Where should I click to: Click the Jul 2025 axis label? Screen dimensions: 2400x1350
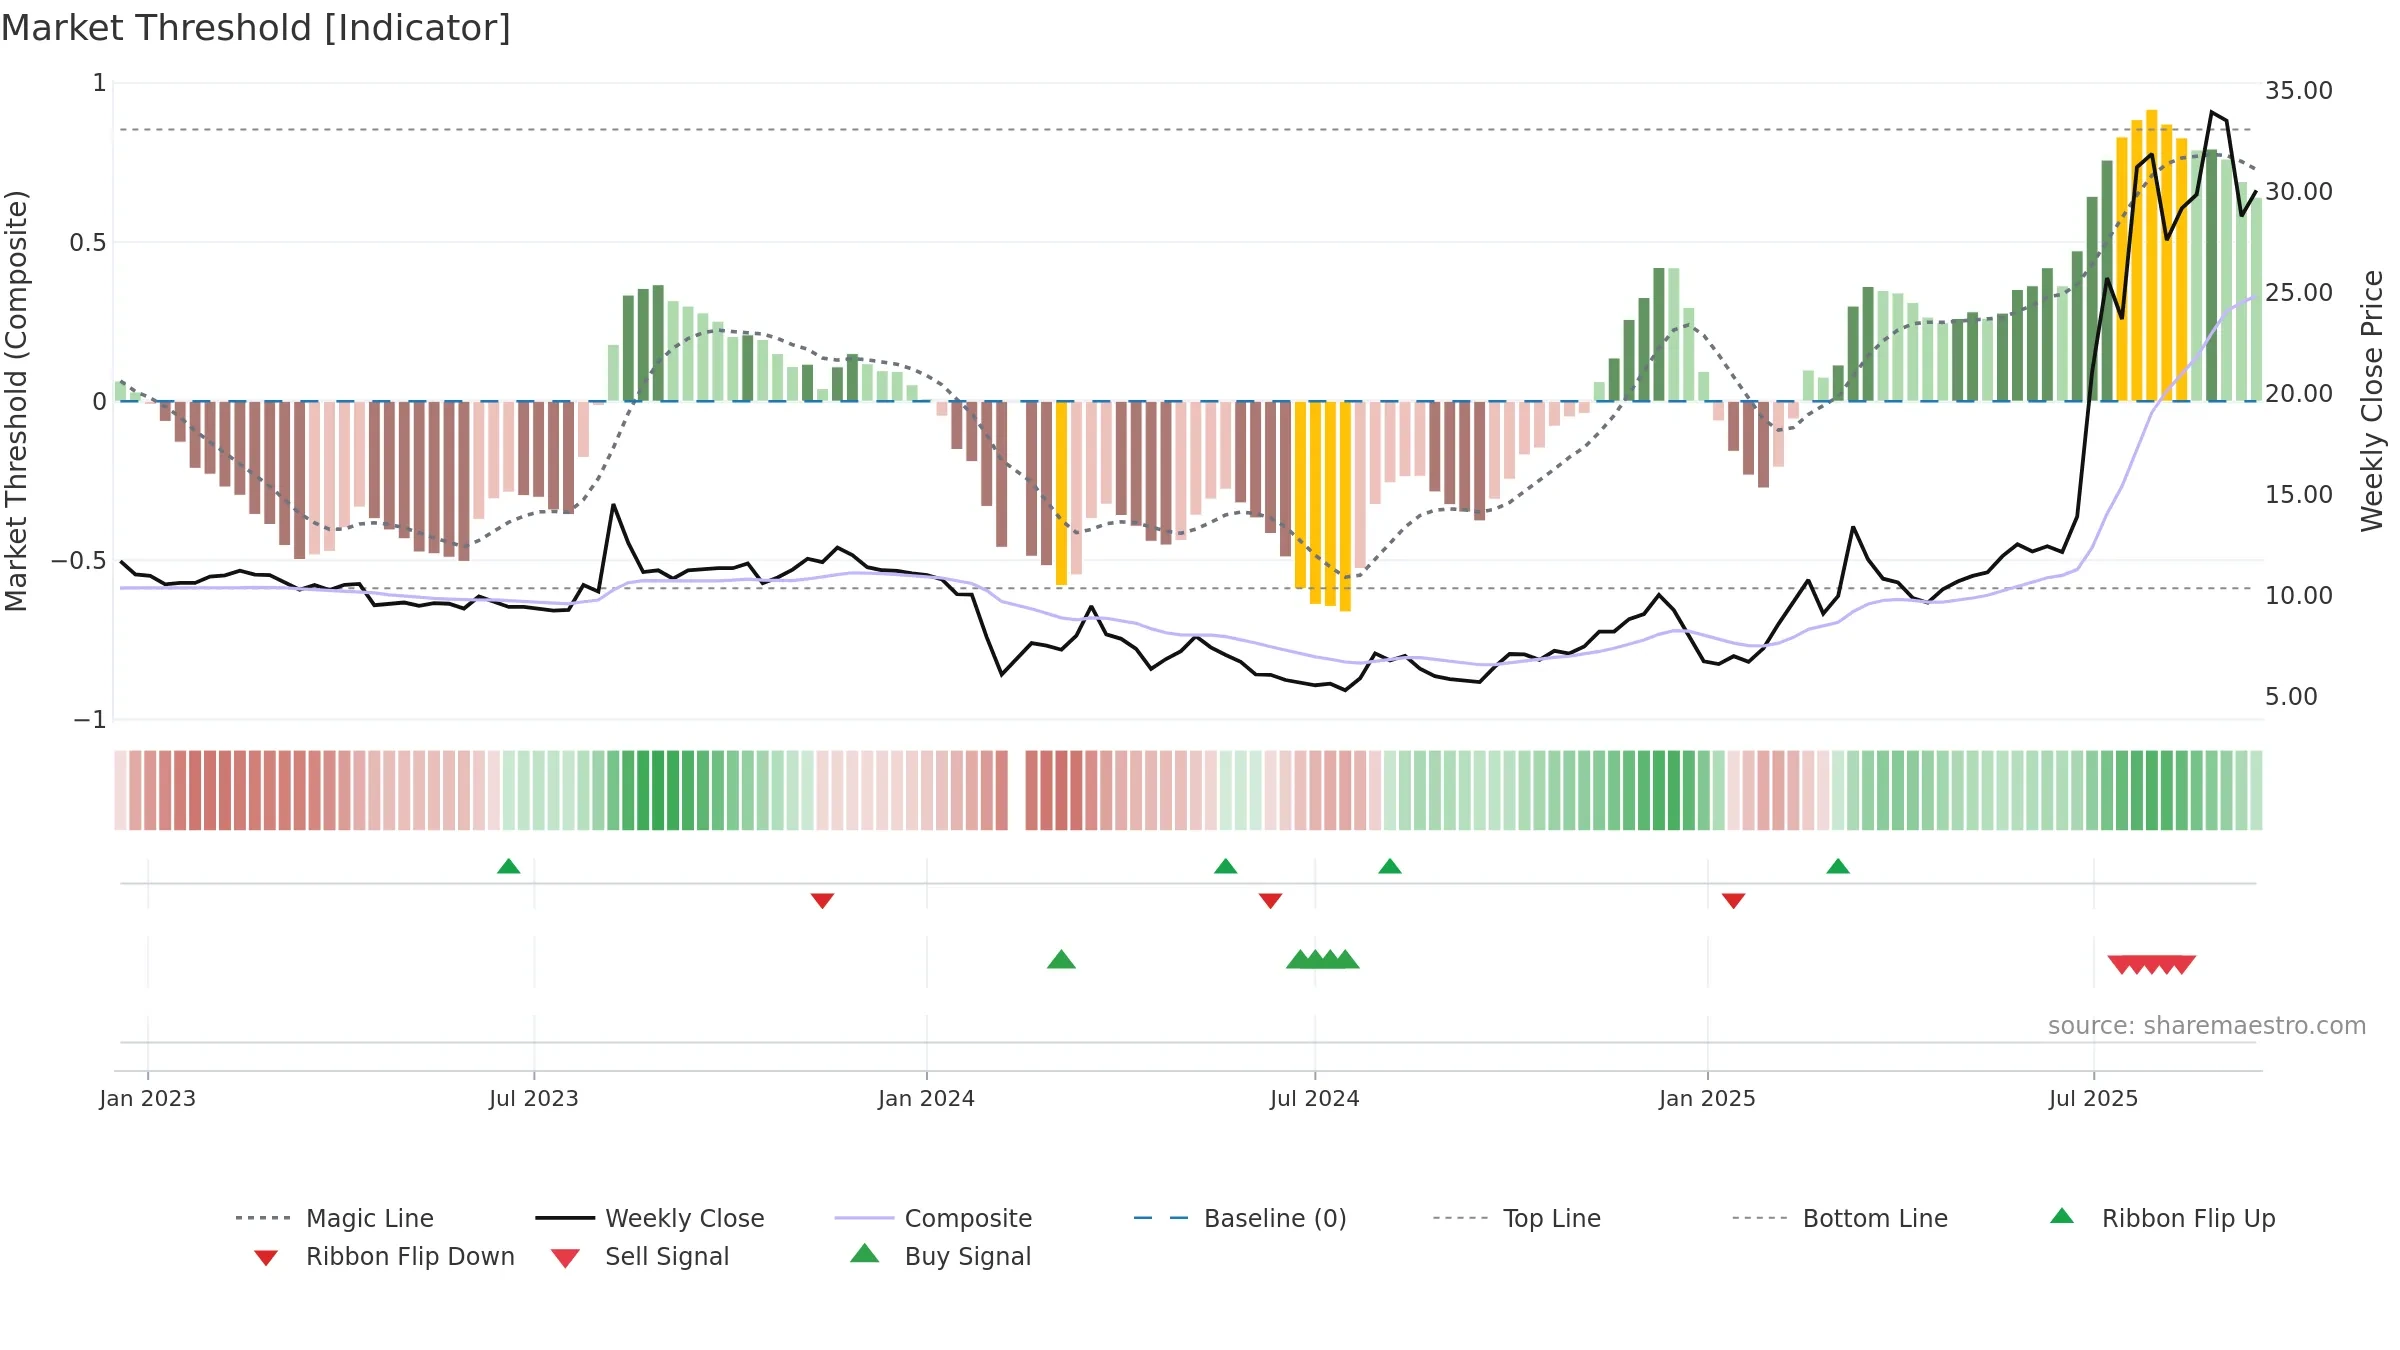tap(2093, 1098)
